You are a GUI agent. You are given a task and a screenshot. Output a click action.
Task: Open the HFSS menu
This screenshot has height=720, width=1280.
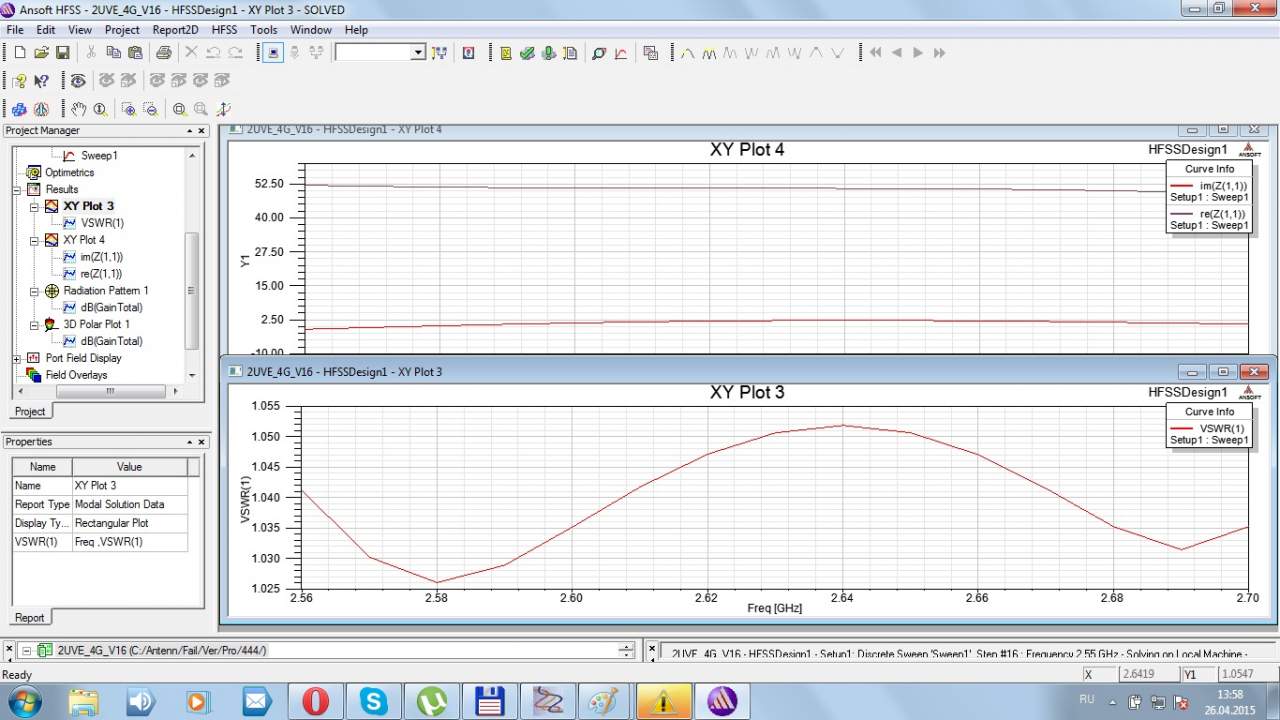(224, 30)
